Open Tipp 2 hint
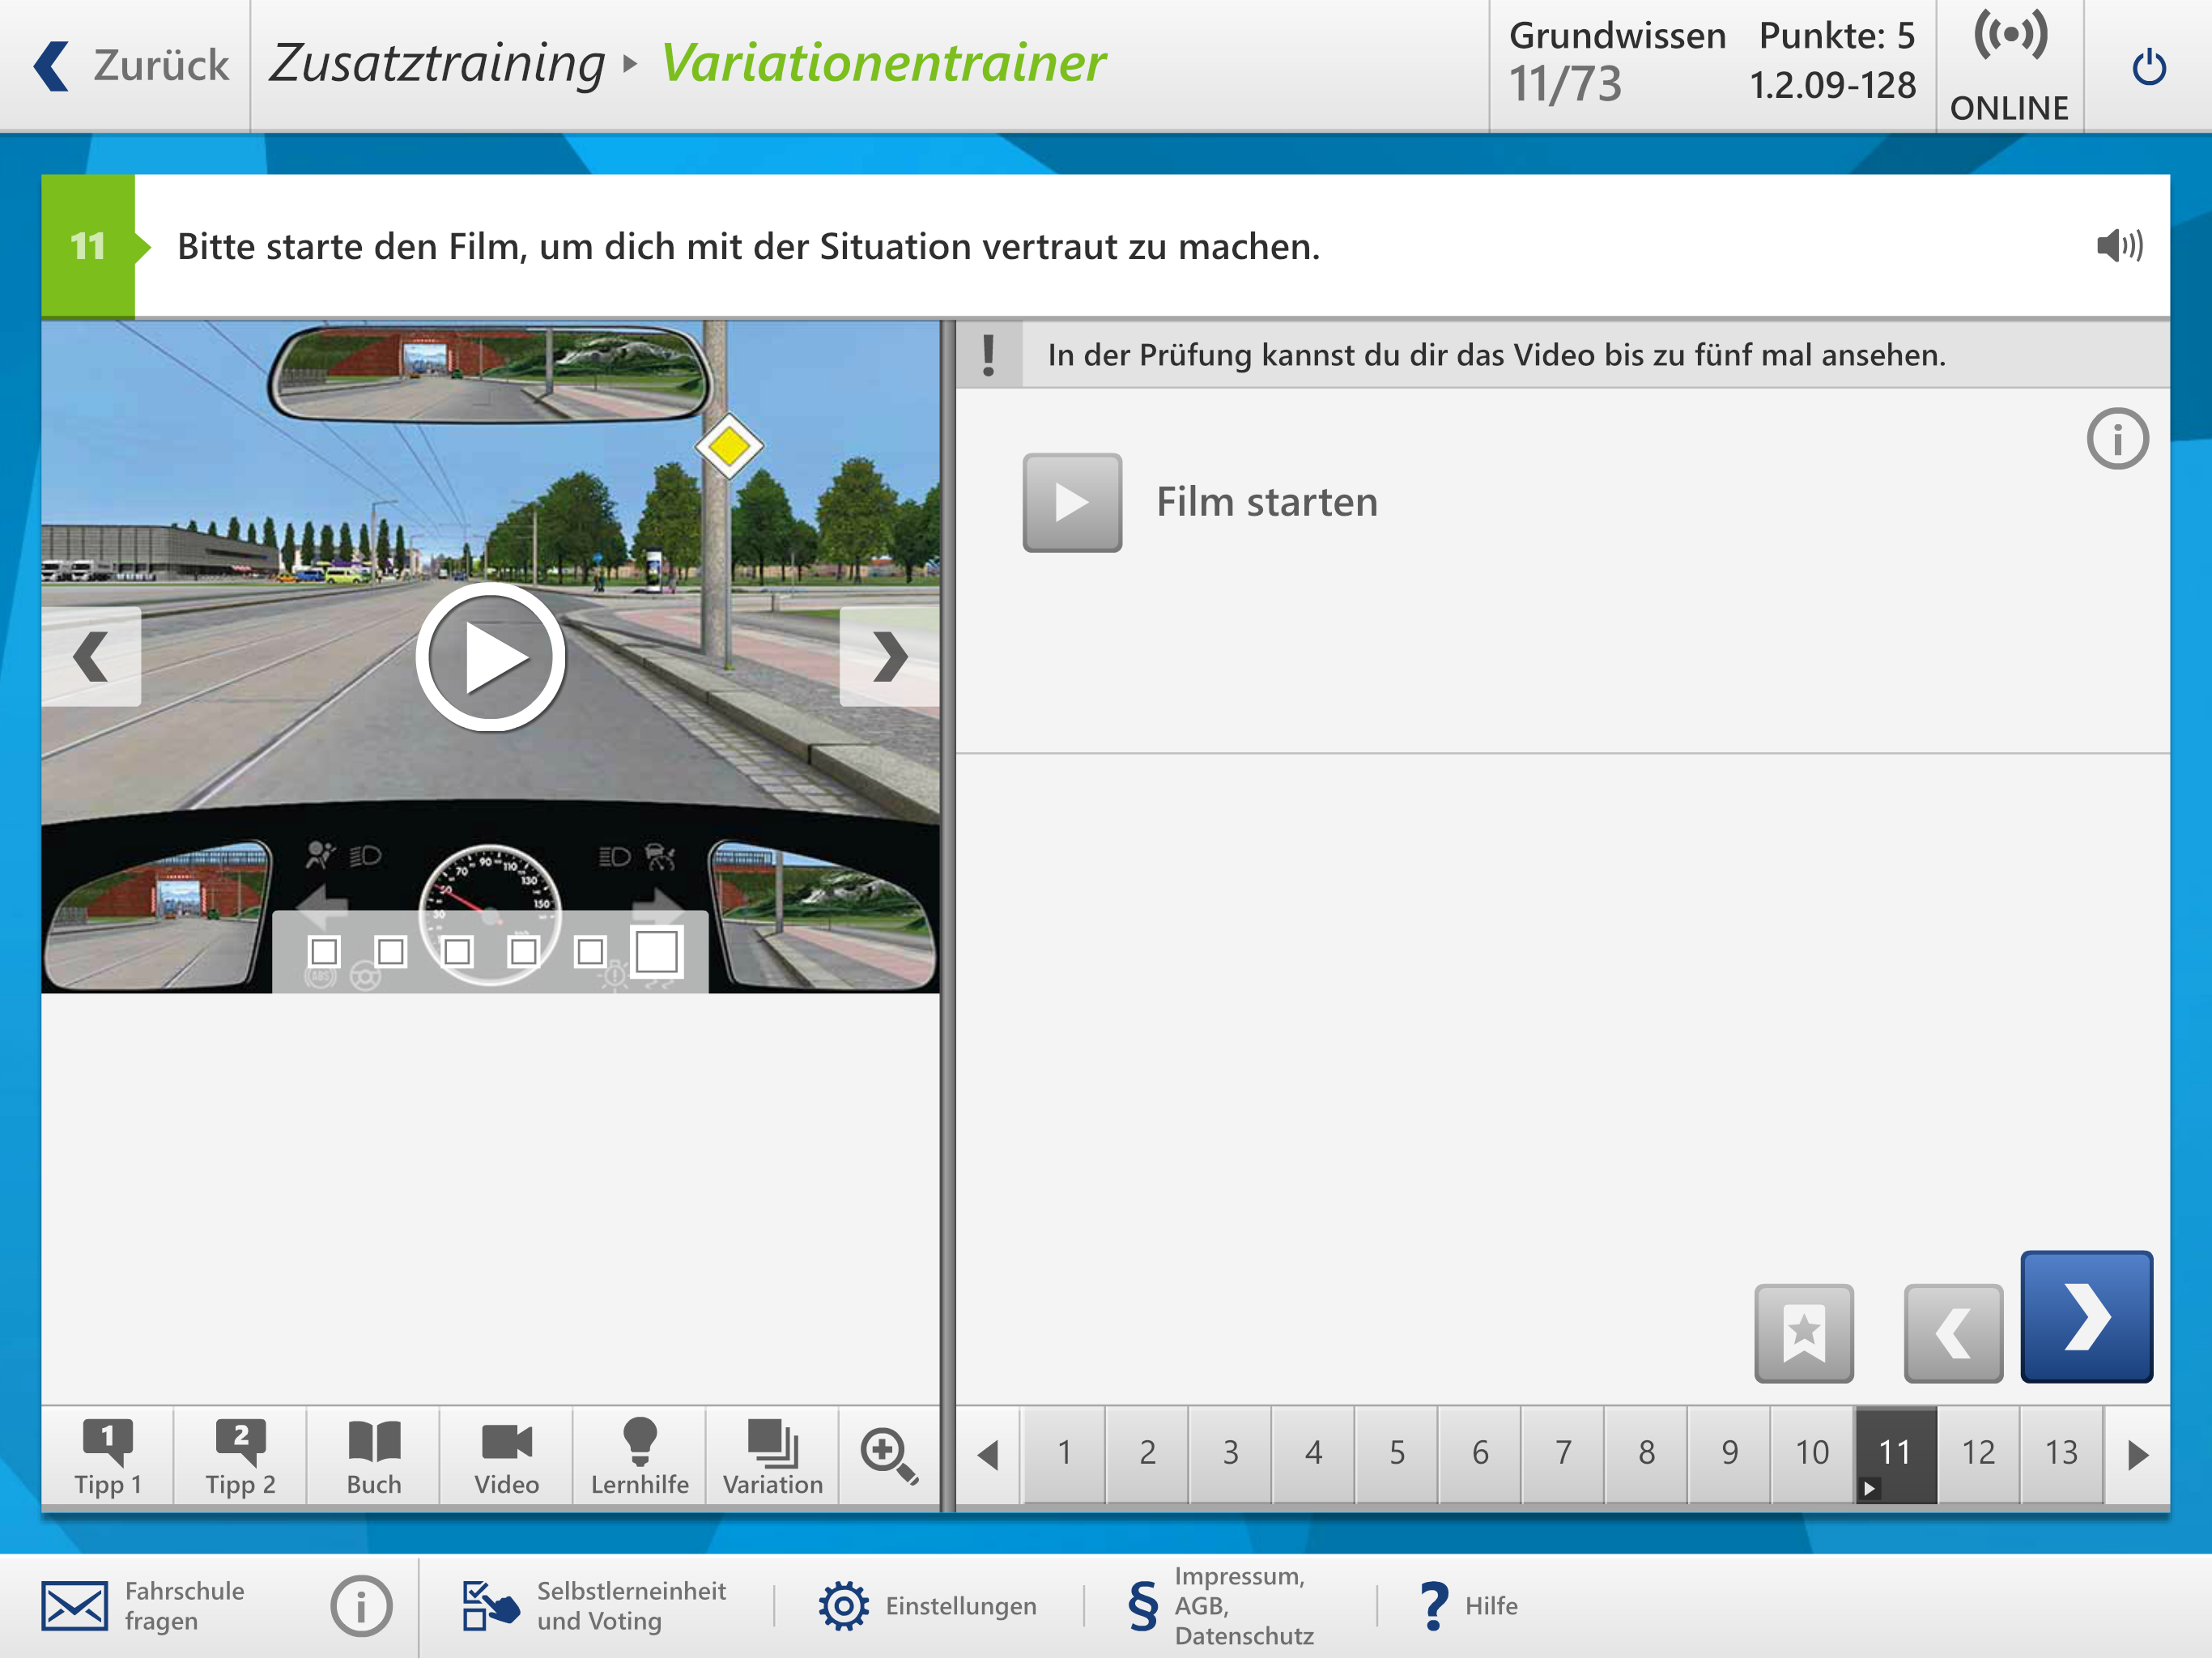This screenshot has height=1658, width=2212. 240,1455
